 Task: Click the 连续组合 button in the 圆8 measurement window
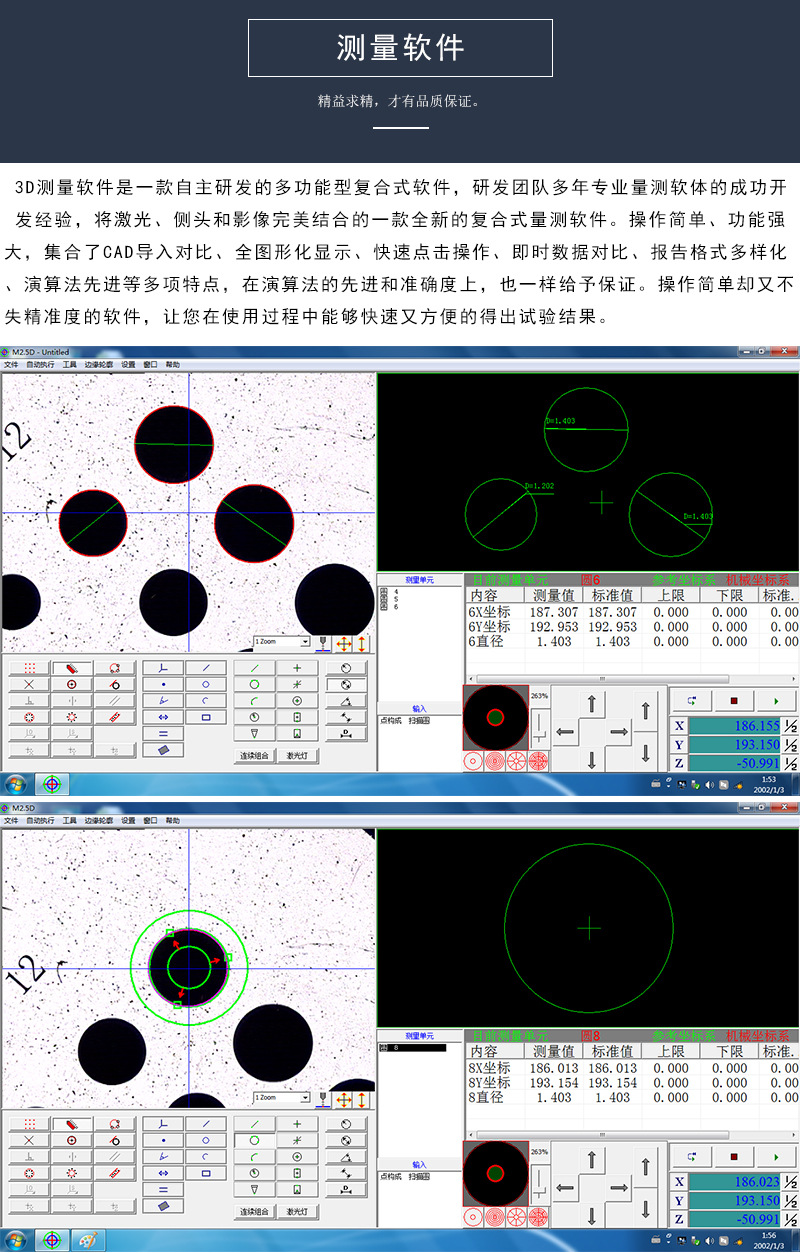254,1211
